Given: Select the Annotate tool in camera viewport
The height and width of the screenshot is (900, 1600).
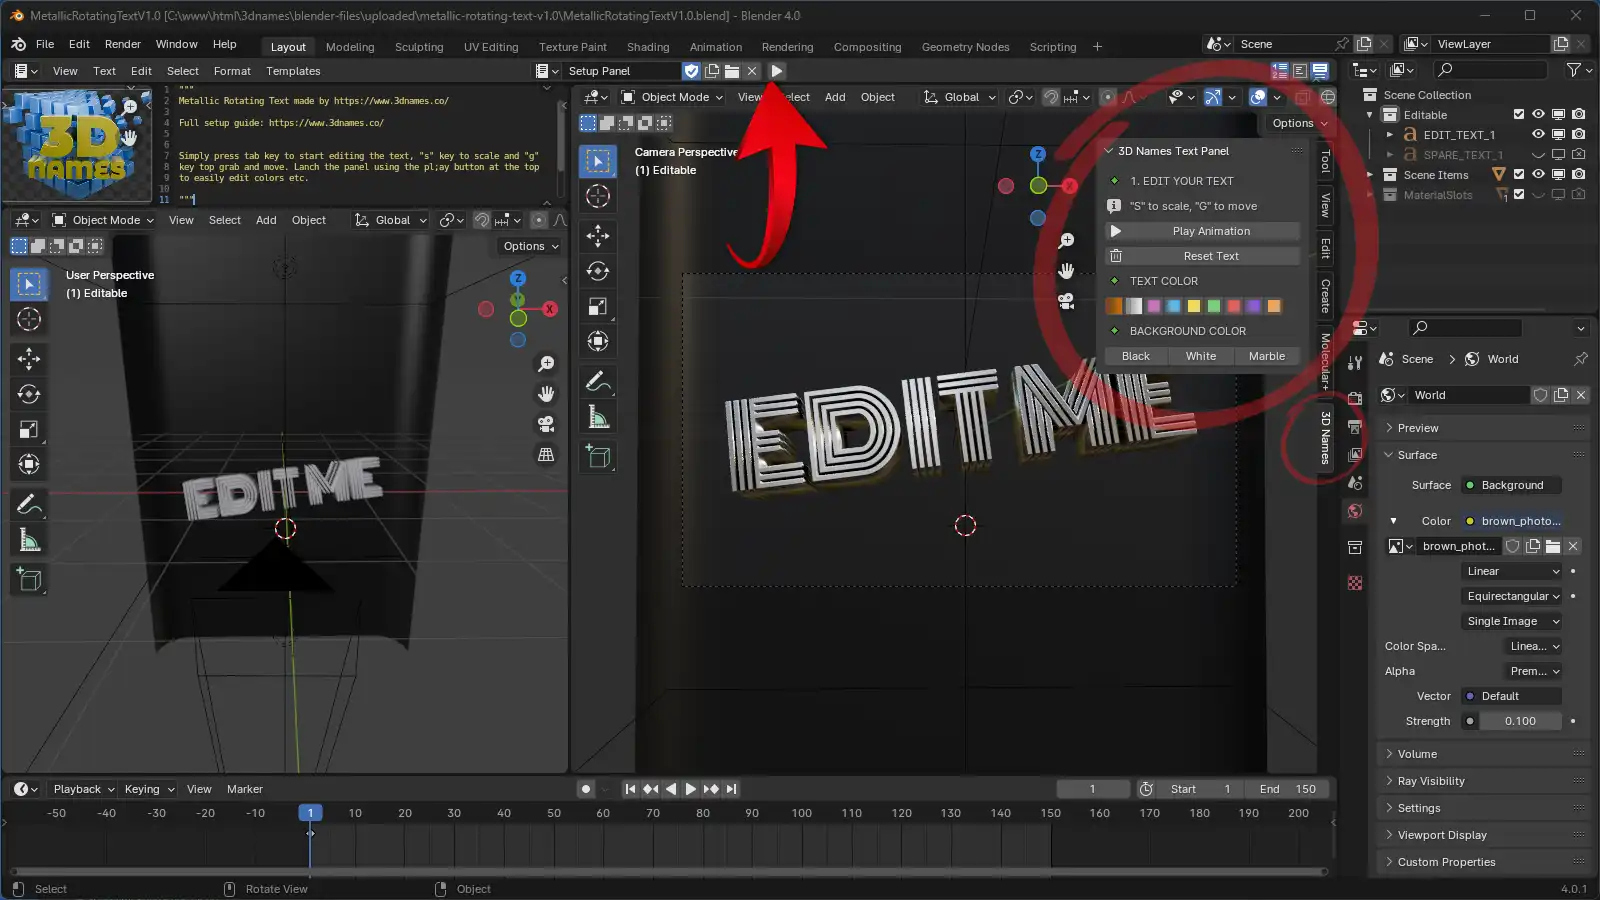Looking at the screenshot, I should (598, 381).
